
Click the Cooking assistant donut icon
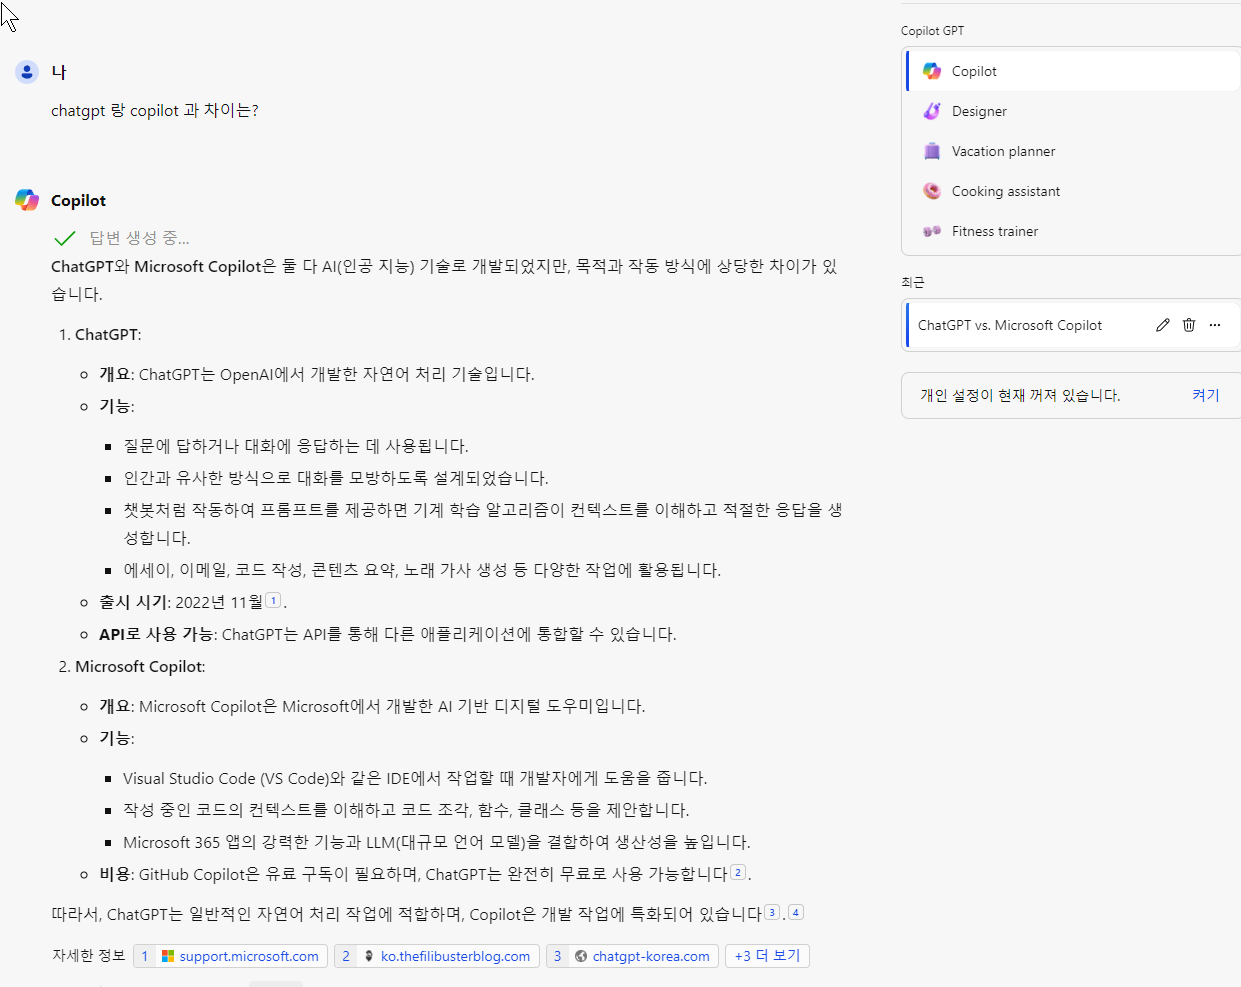tap(932, 191)
